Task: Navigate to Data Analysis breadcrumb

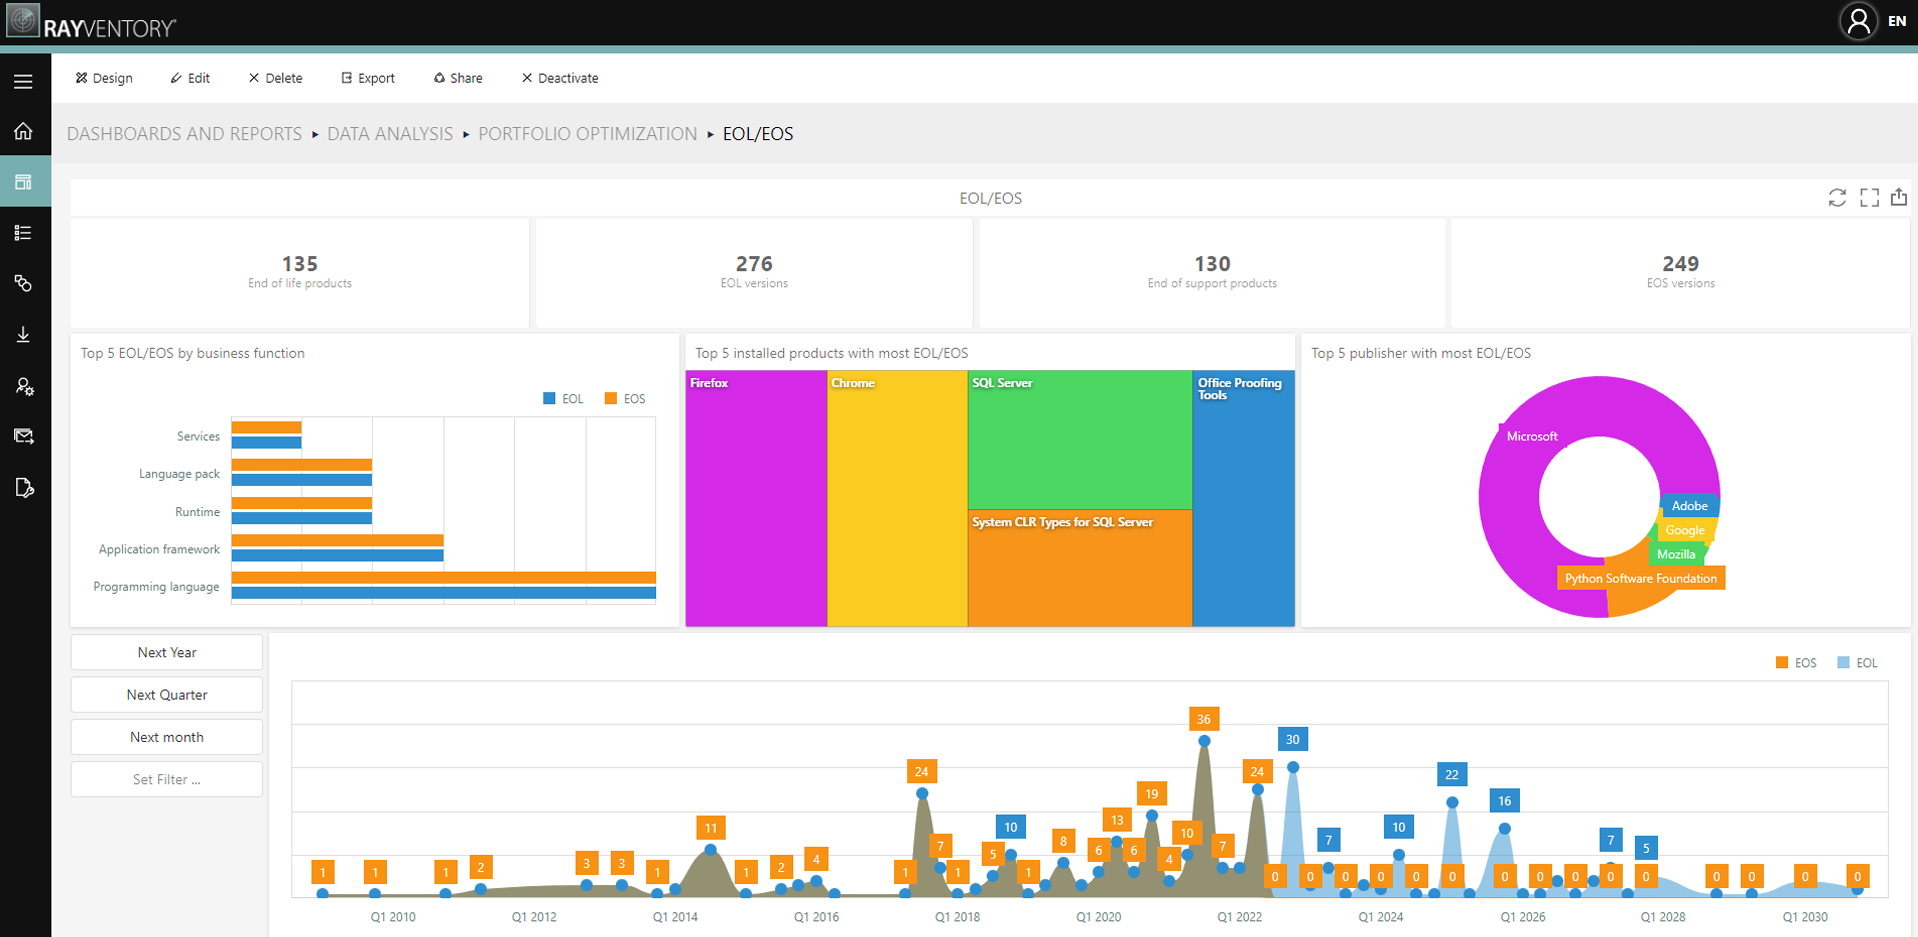Action: [x=390, y=134]
